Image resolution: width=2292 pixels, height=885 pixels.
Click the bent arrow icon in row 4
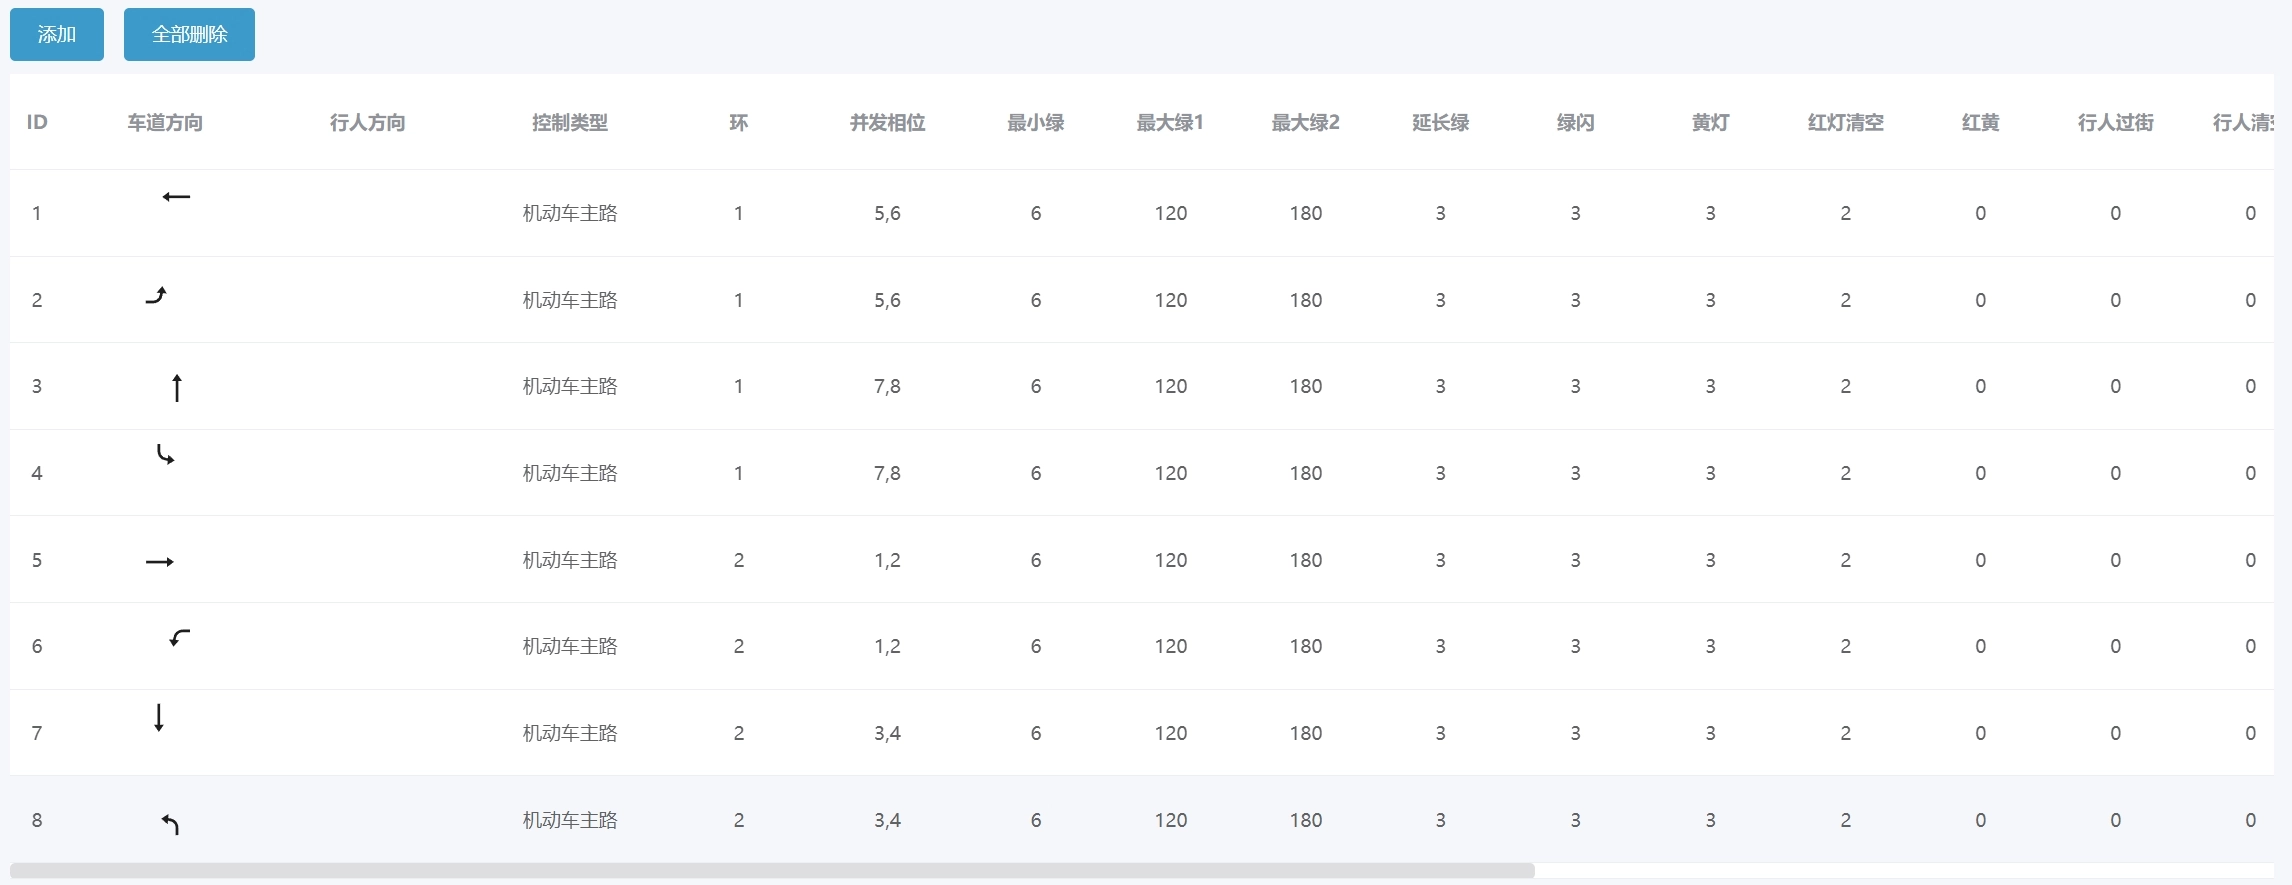165,455
